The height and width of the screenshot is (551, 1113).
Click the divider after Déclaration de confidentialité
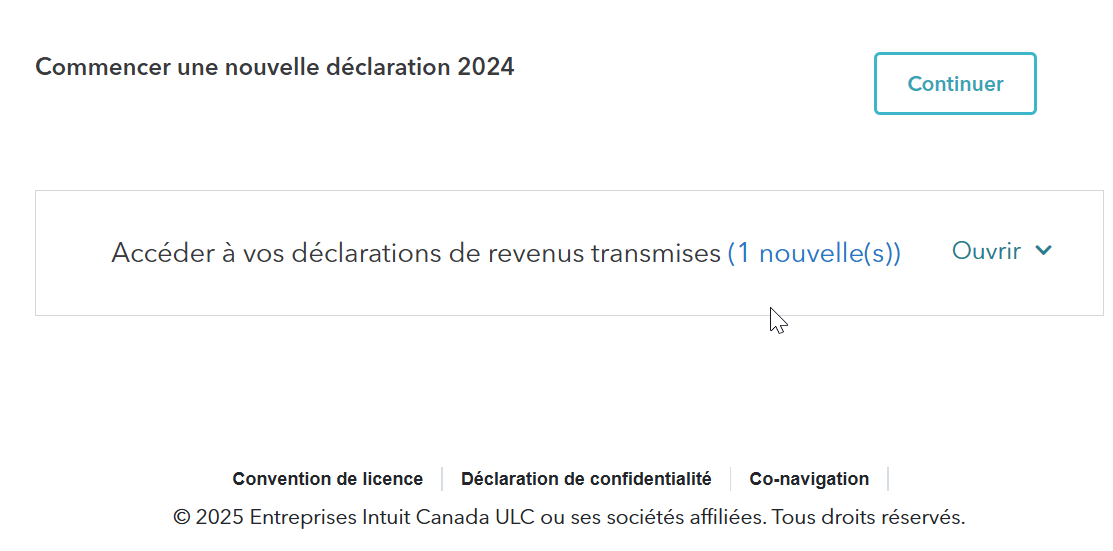(x=731, y=479)
